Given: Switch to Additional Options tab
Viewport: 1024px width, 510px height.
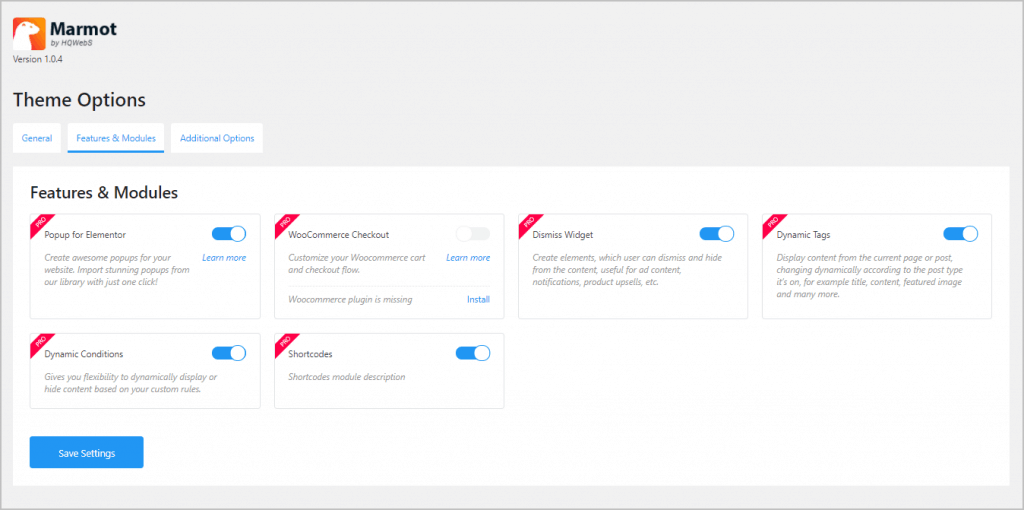Looking at the screenshot, I should tap(217, 138).
